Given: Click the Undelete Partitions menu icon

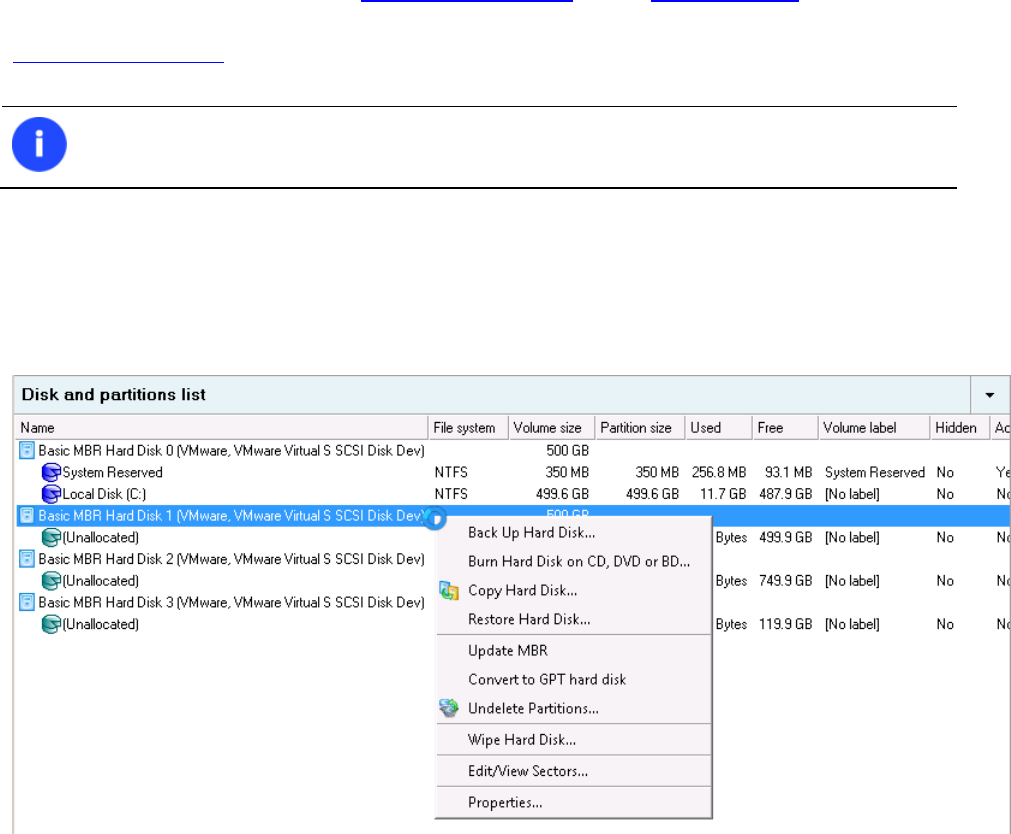Looking at the screenshot, I should tap(449, 708).
